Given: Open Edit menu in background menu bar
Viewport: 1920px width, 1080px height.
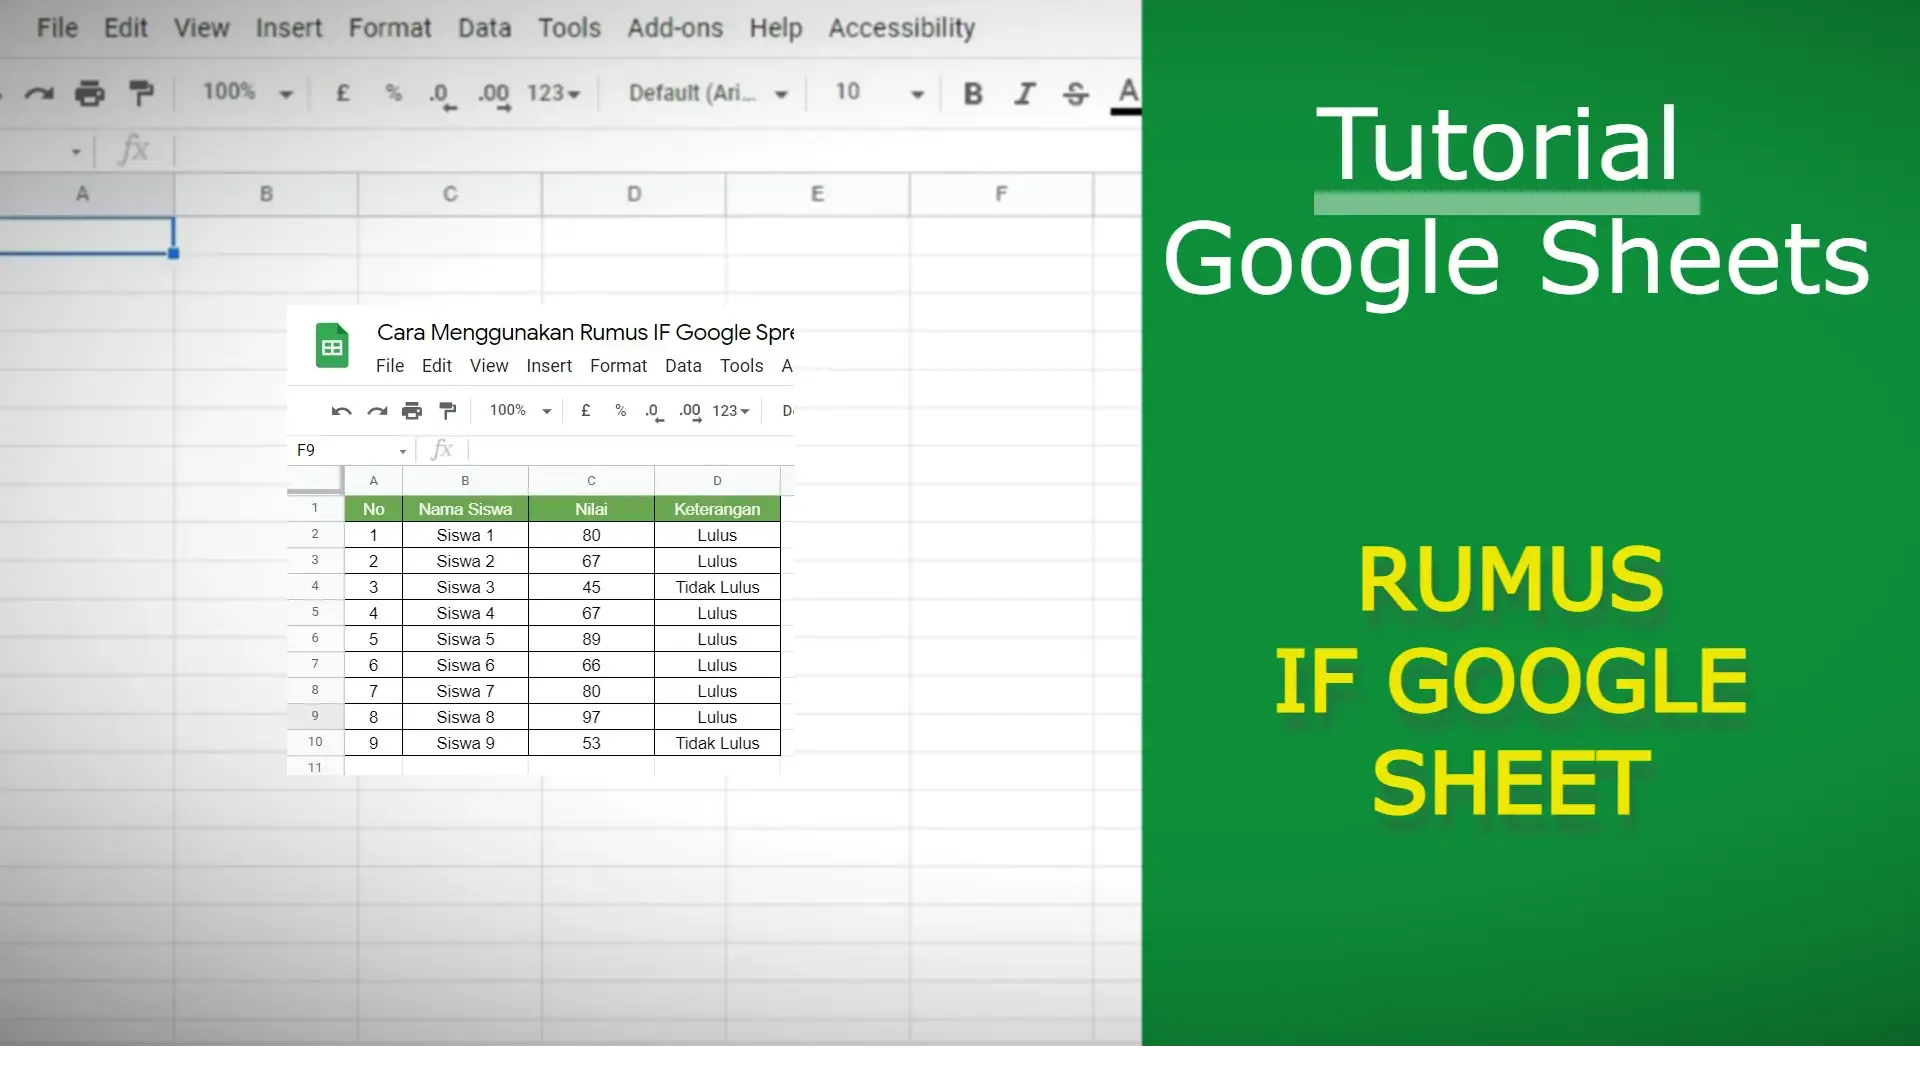Looking at the screenshot, I should (x=126, y=28).
